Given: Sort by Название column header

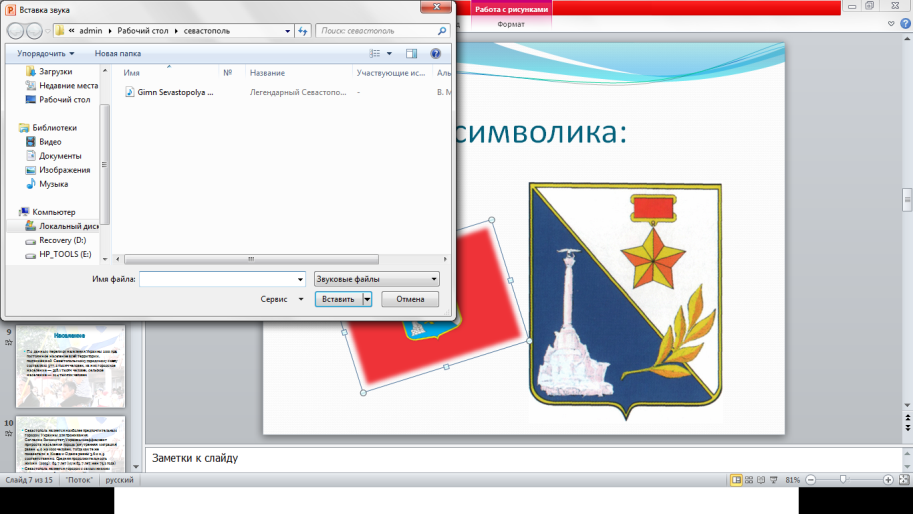Looking at the screenshot, I should [299, 73].
